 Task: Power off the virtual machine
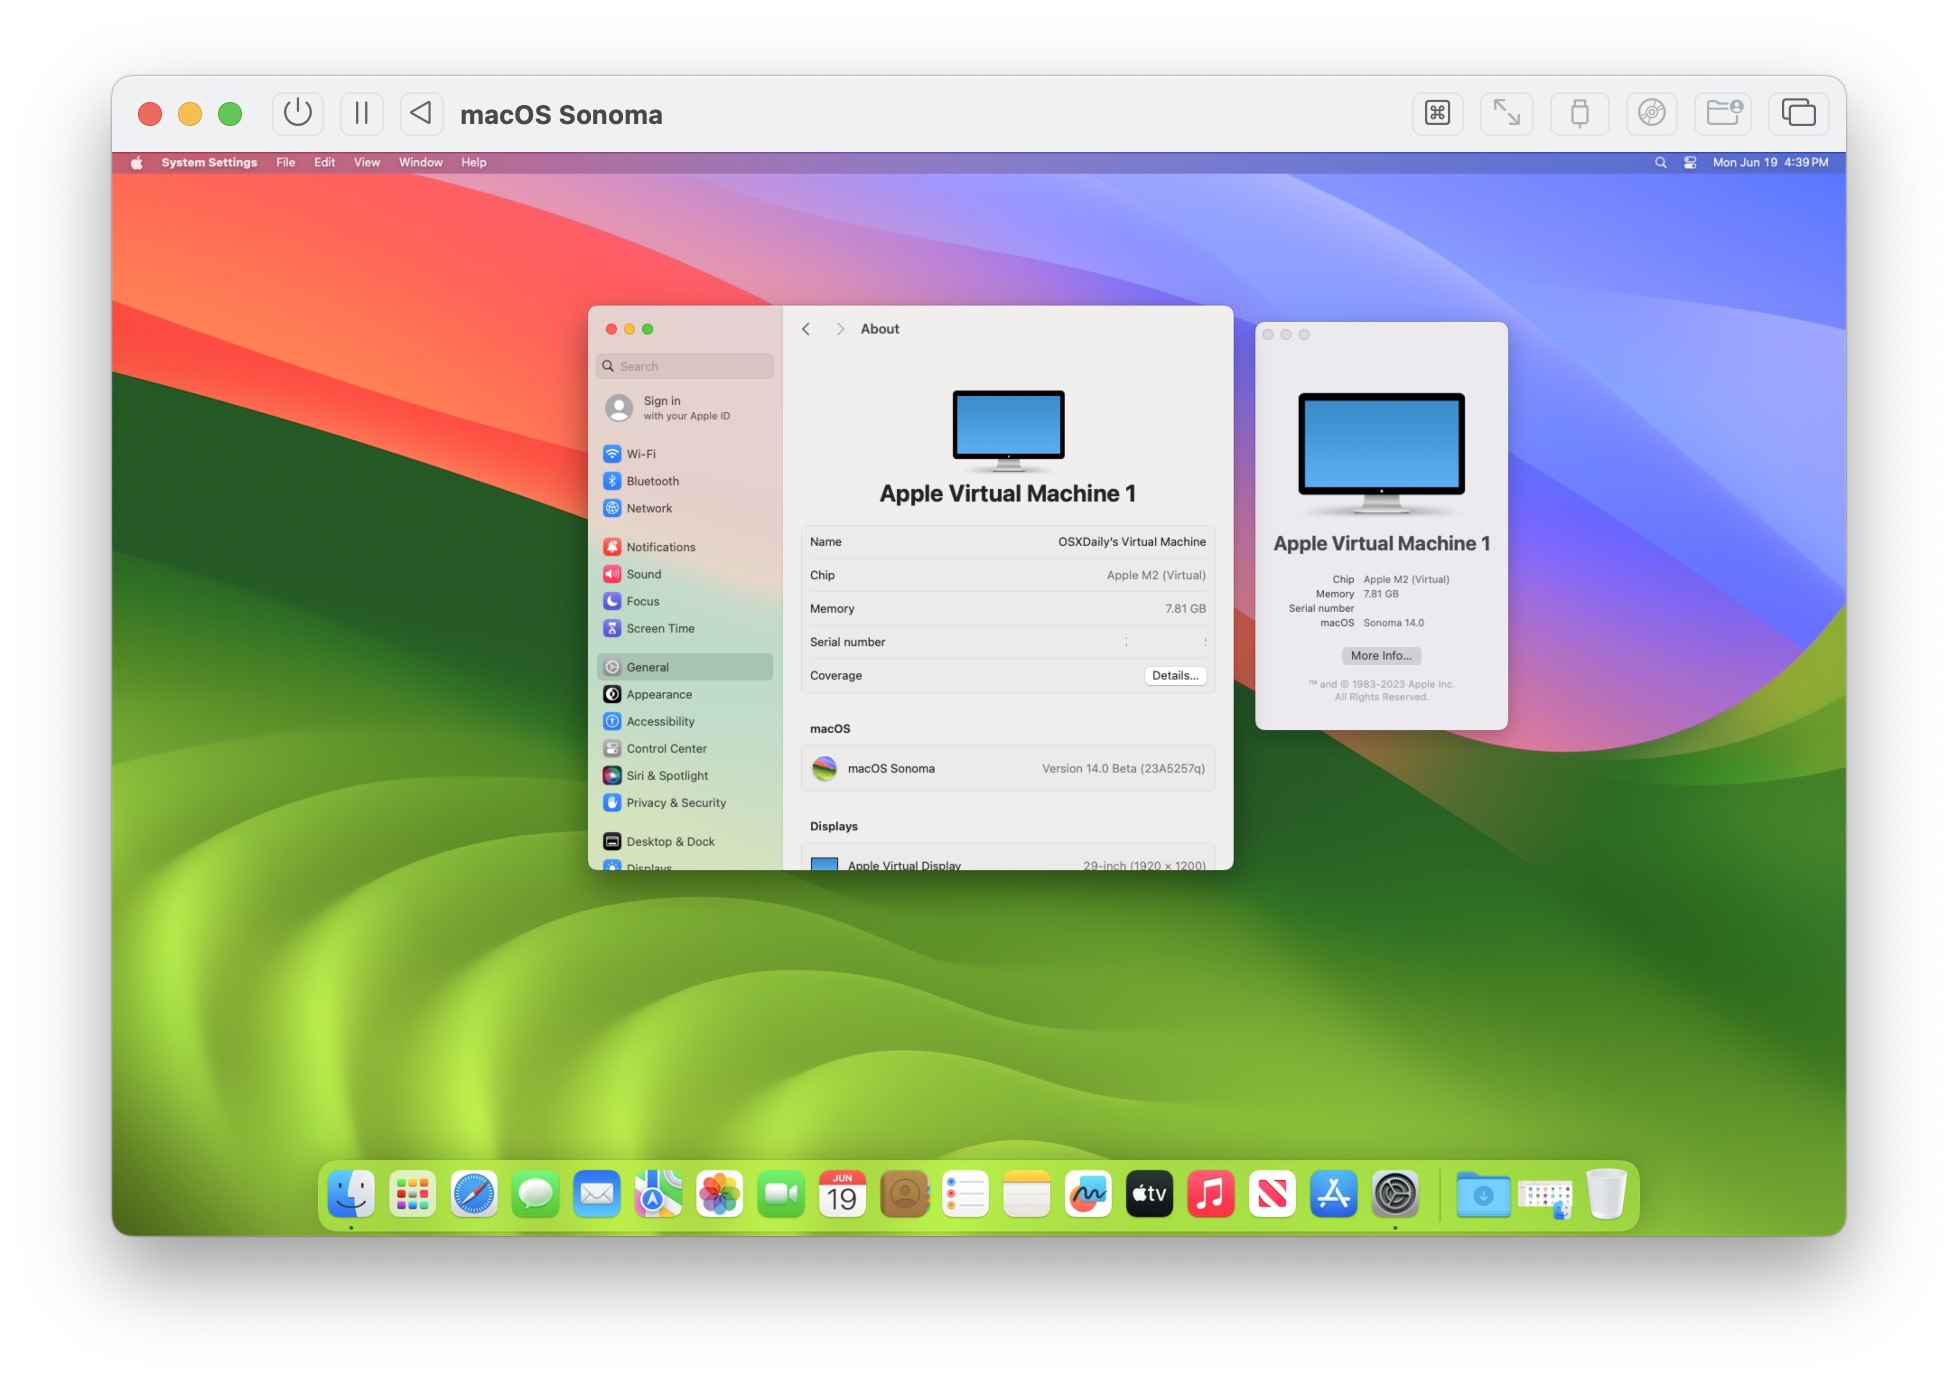click(x=298, y=113)
